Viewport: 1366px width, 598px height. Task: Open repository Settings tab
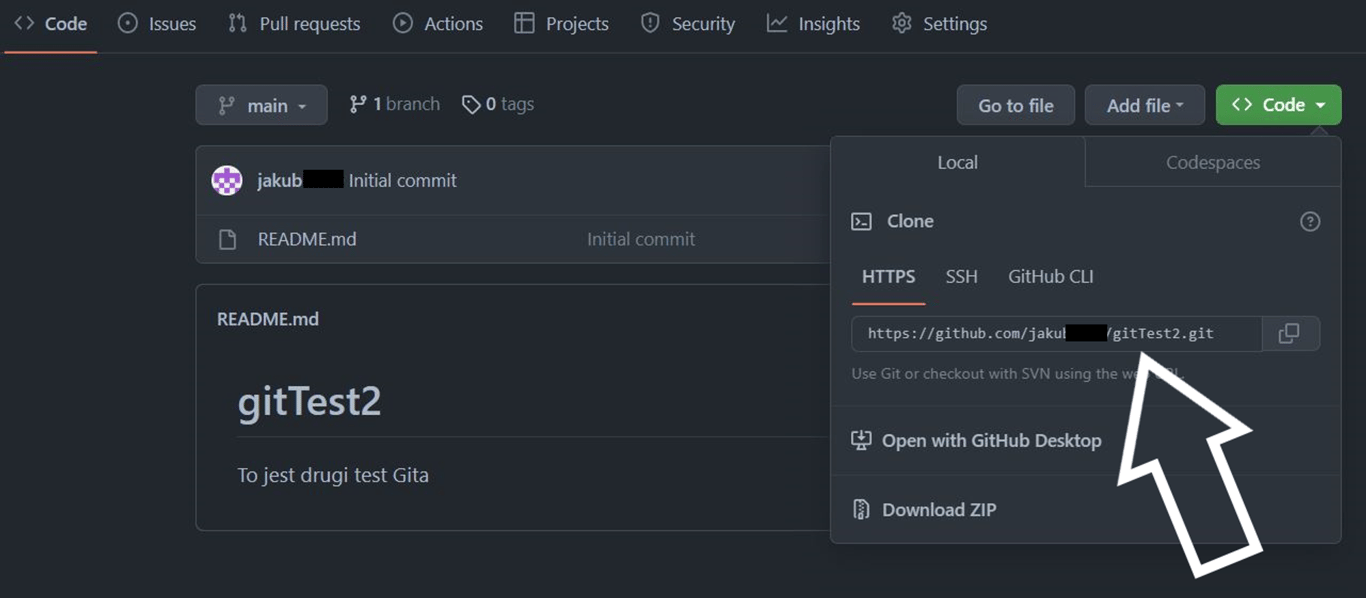point(939,24)
